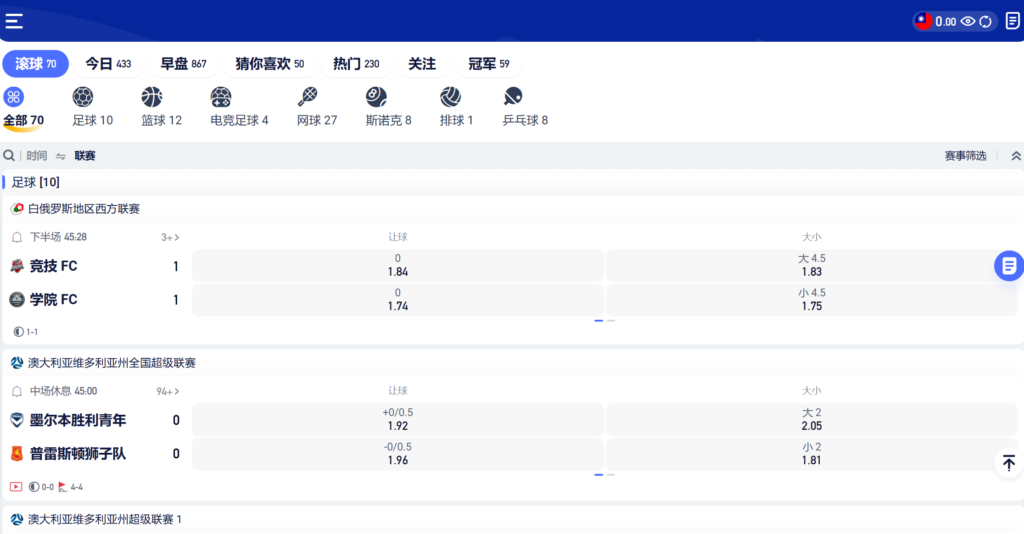This screenshot has width=1024, height=534.
Task: Tap the back-to-top arrow button
Action: [1009, 463]
